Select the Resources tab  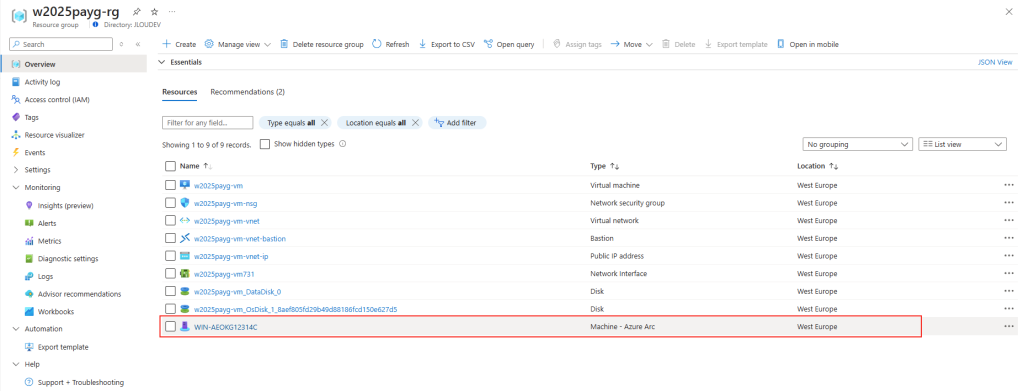click(180, 92)
